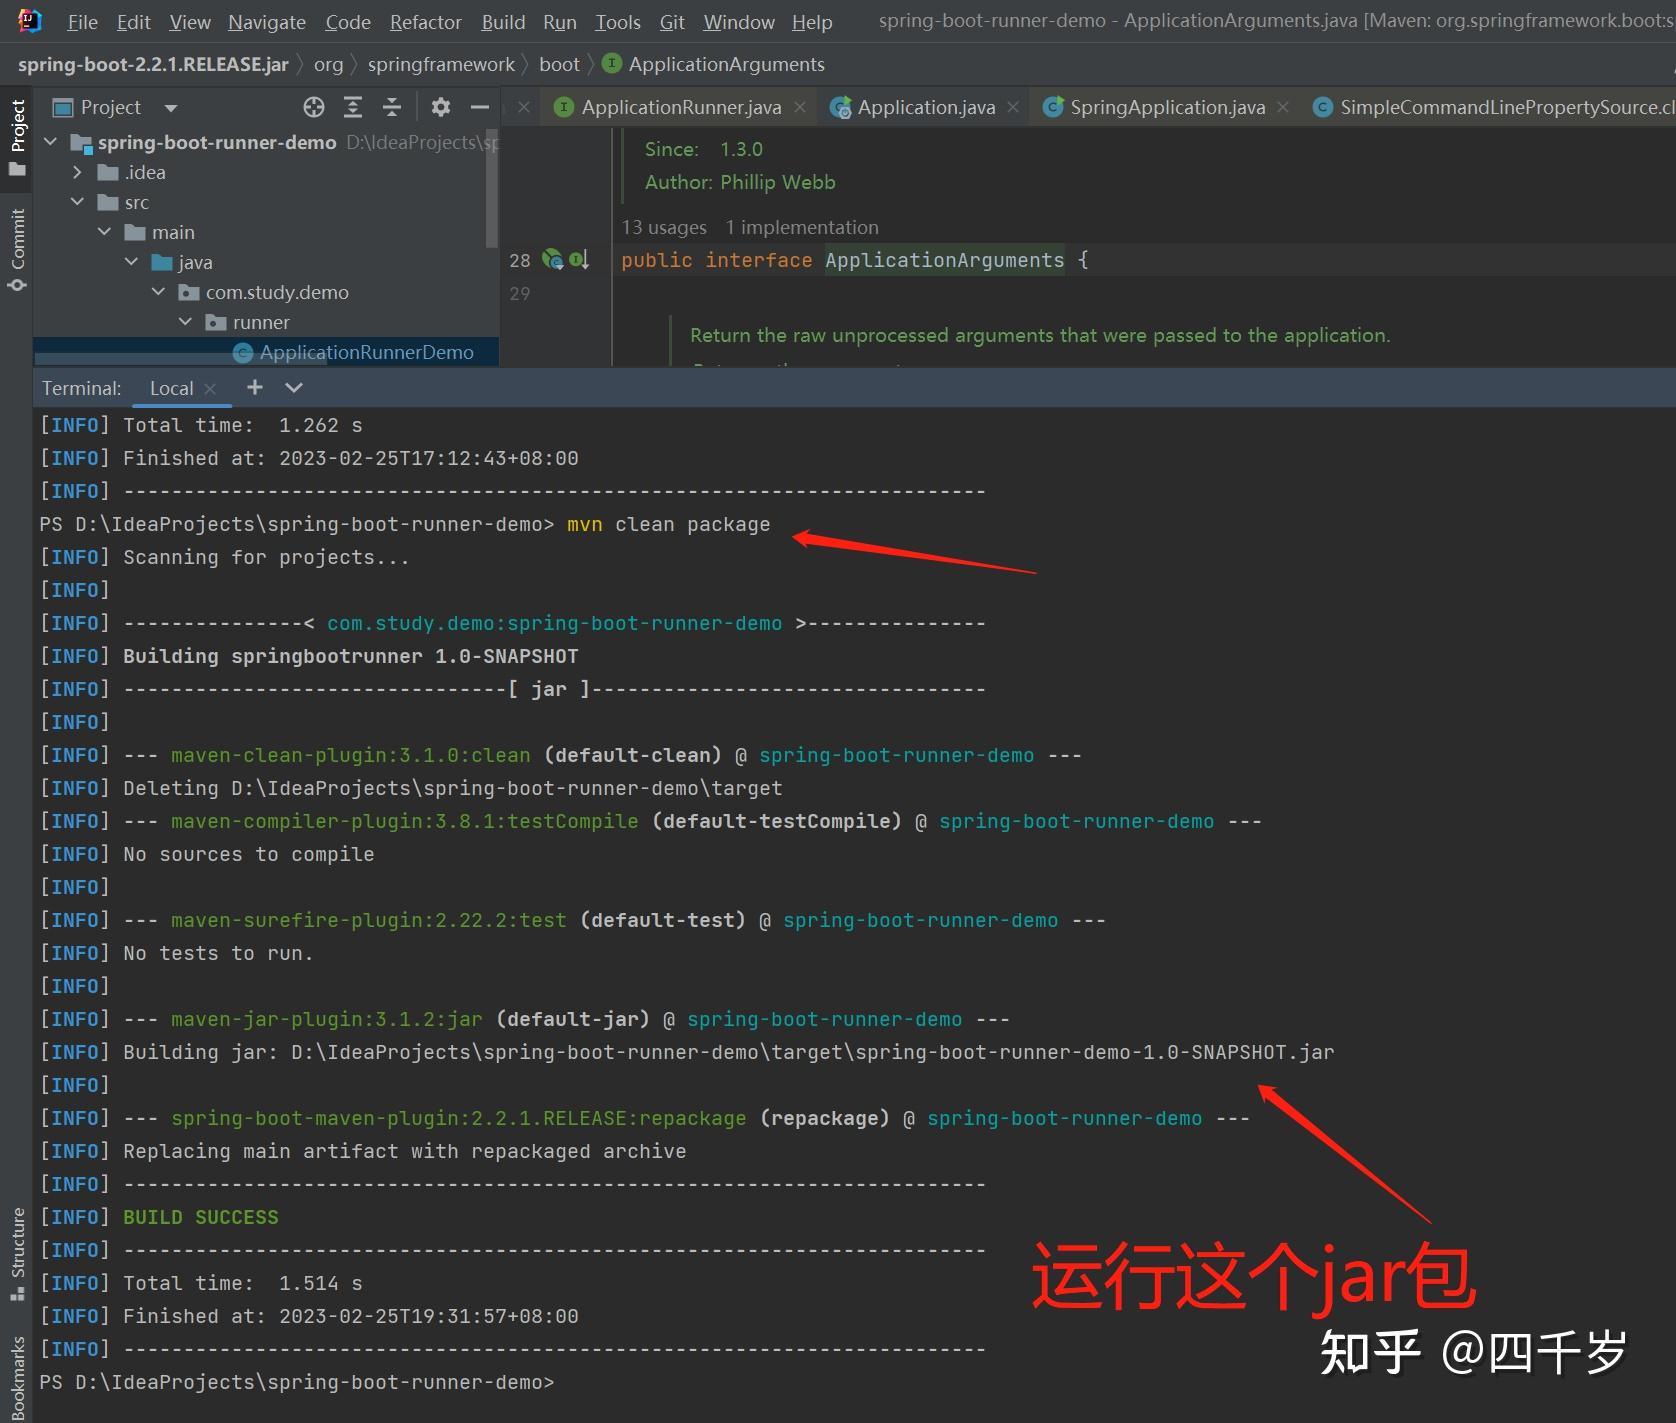Image resolution: width=1676 pixels, height=1423 pixels.
Task: Open Project panel settings gear
Action: click(441, 107)
